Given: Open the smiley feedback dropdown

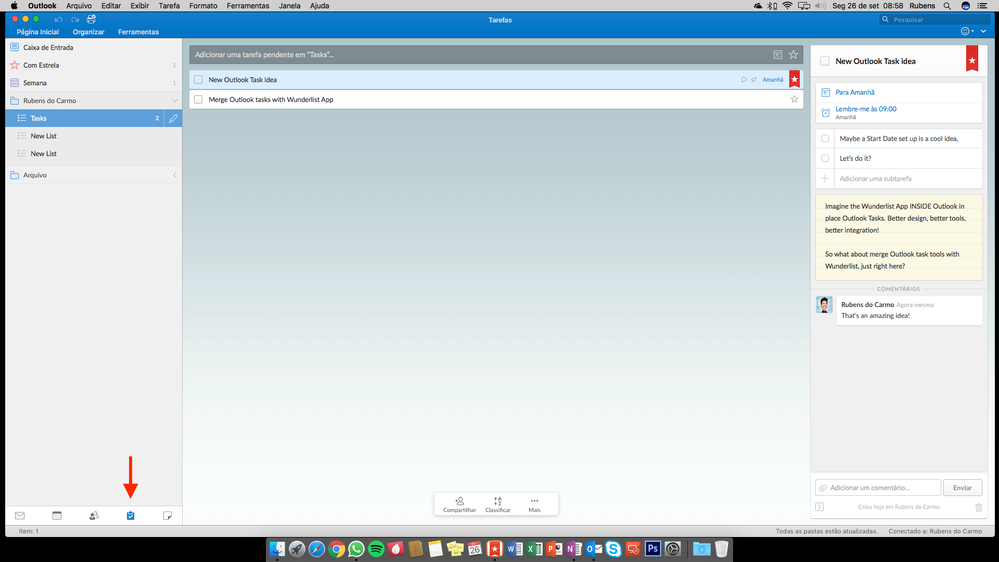Looking at the screenshot, I should 967,31.
